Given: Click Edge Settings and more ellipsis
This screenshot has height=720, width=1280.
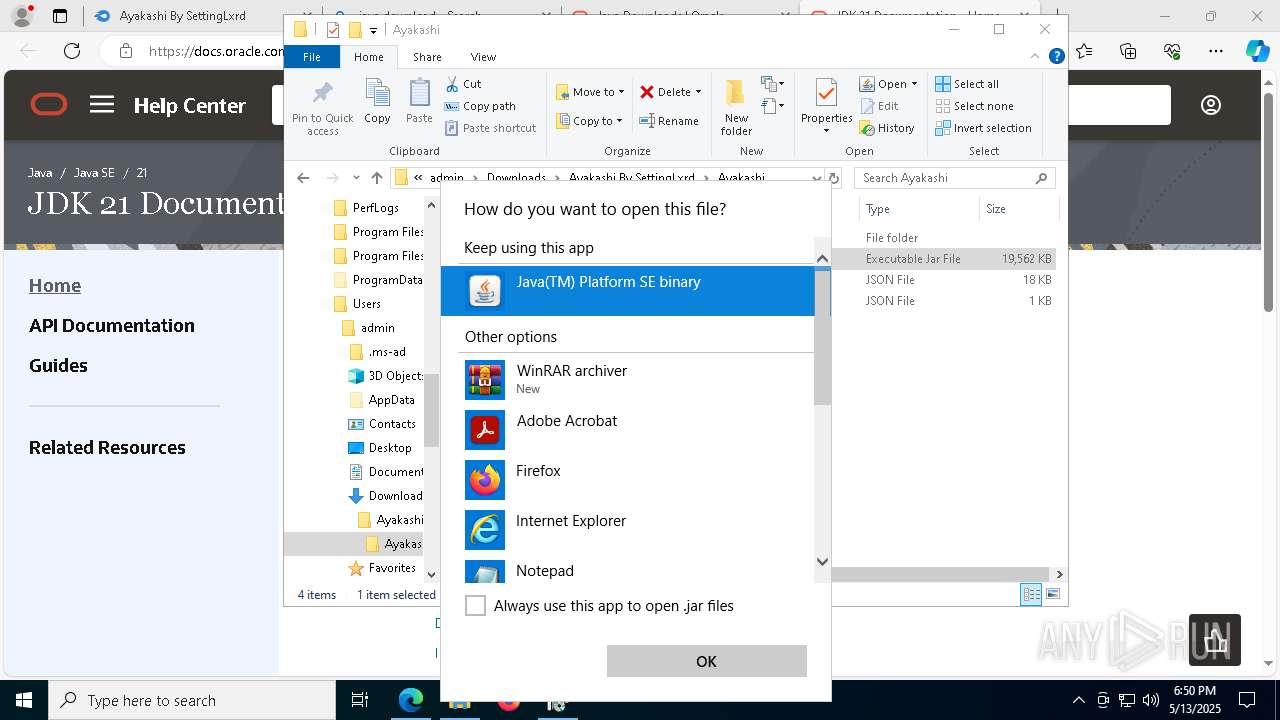Looking at the screenshot, I should tap(1216, 51).
